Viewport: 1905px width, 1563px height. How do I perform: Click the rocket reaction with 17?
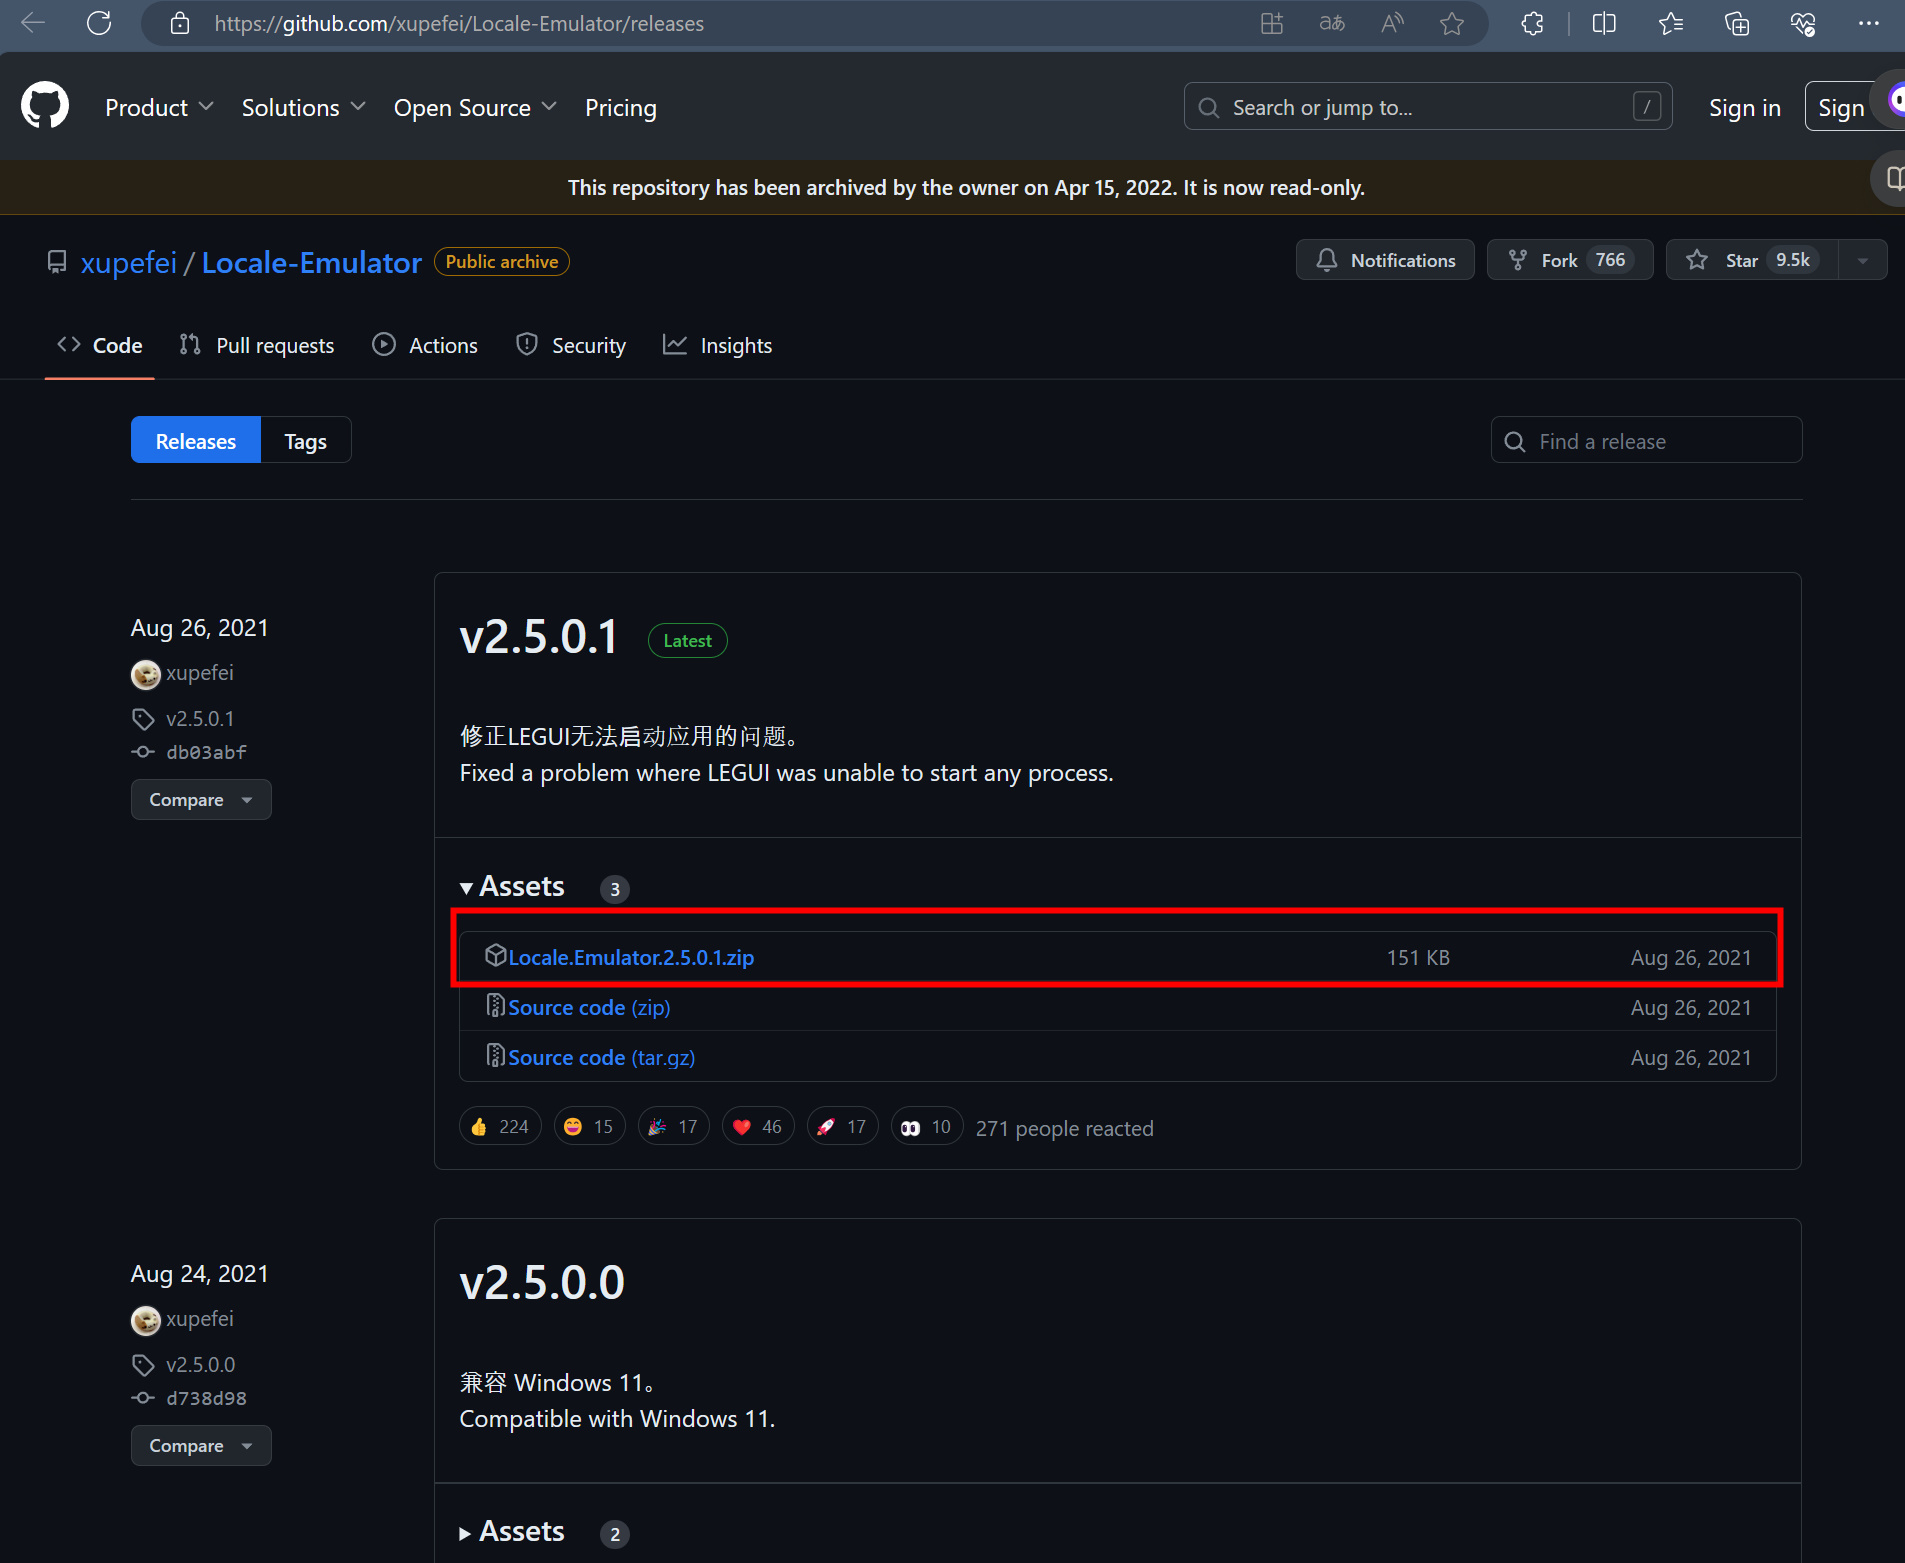coord(843,1127)
